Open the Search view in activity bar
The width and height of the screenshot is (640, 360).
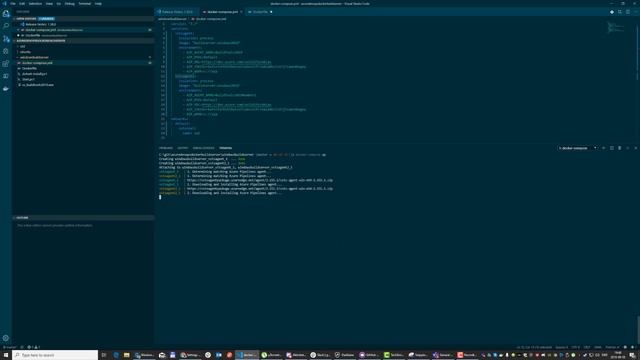tap(6, 26)
